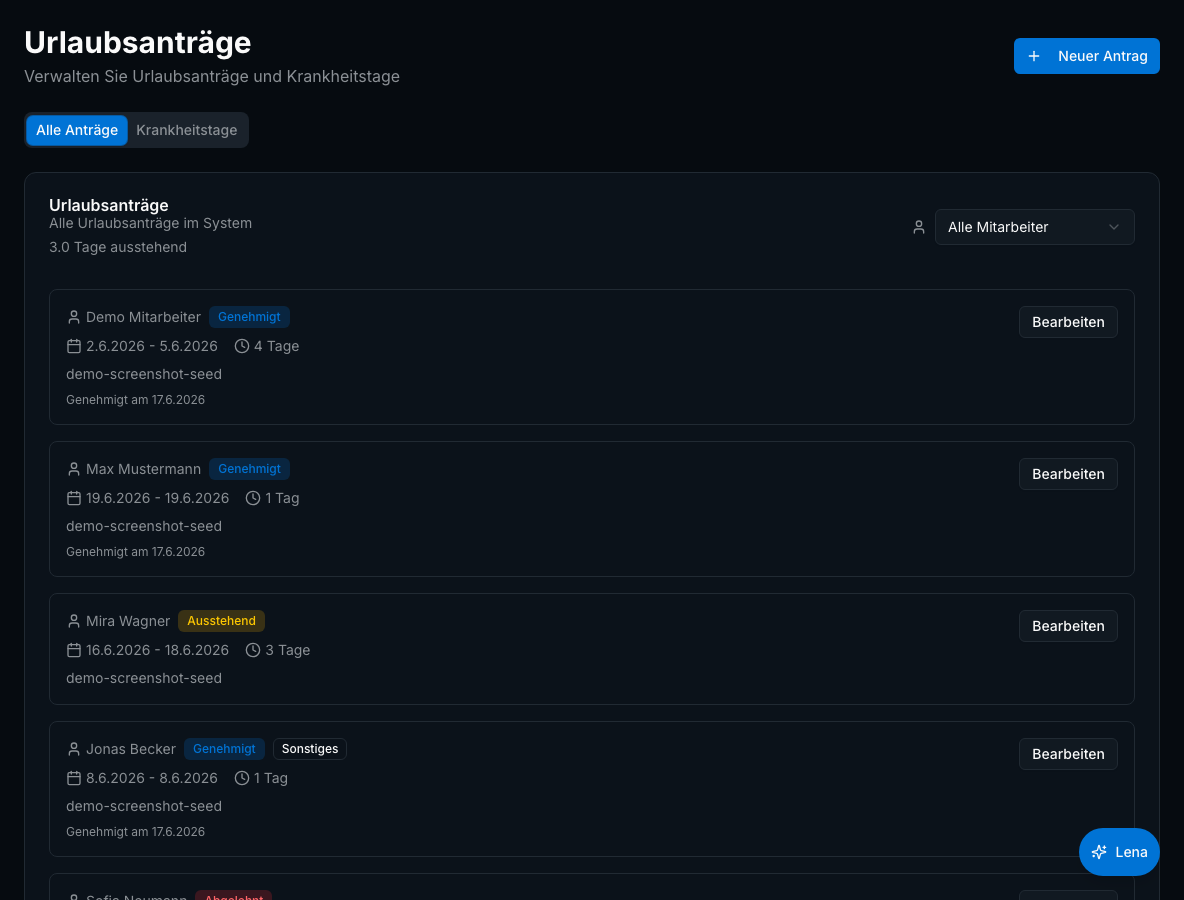Click the name Mira Wagner

pos(128,621)
